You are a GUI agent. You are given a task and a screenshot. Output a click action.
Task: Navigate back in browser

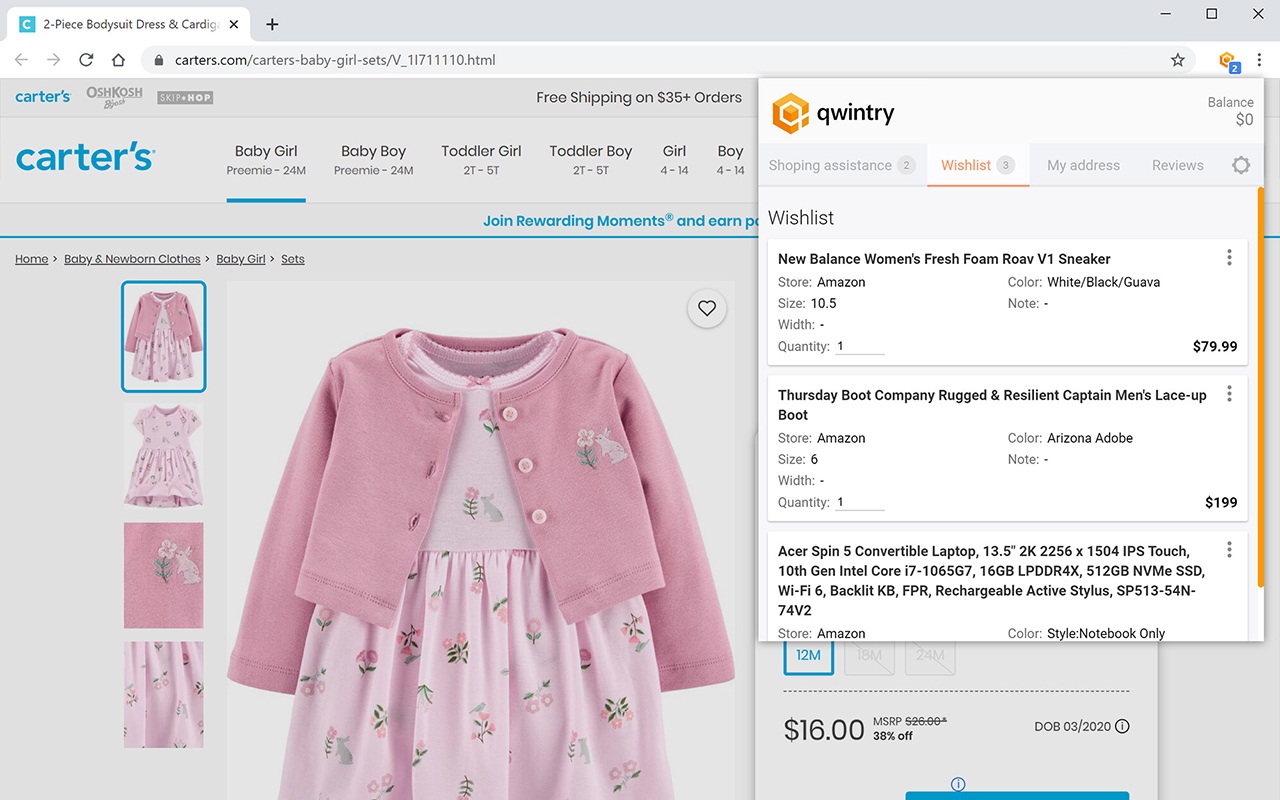pos(22,60)
